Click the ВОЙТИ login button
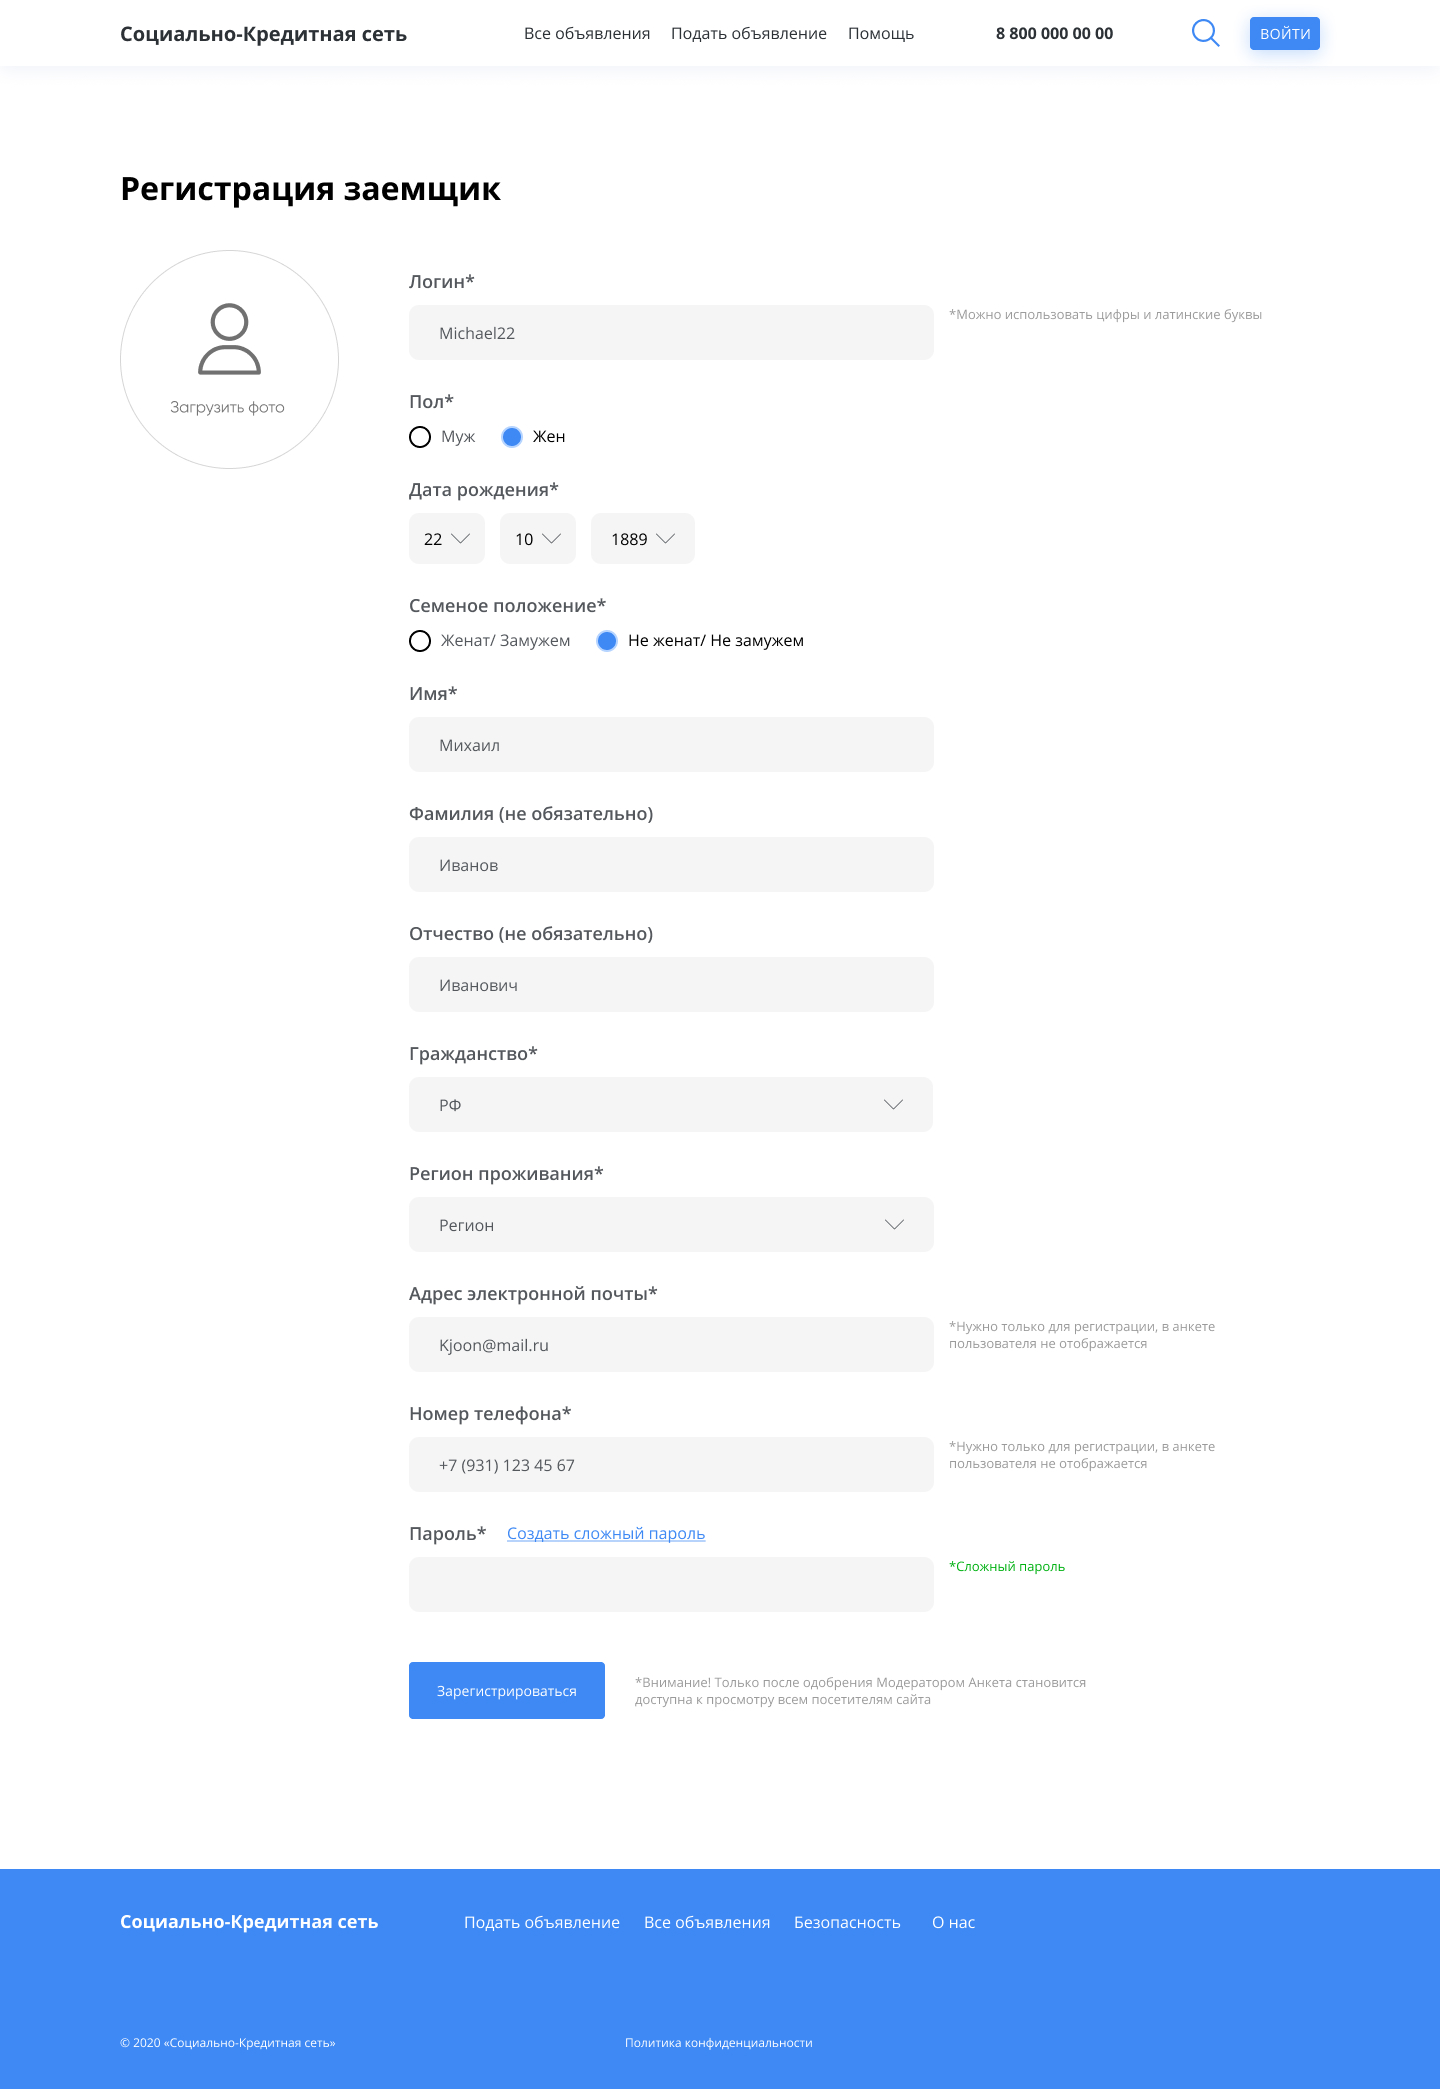Screen dimensions: 1440x2089 click(x=1285, y=34)
